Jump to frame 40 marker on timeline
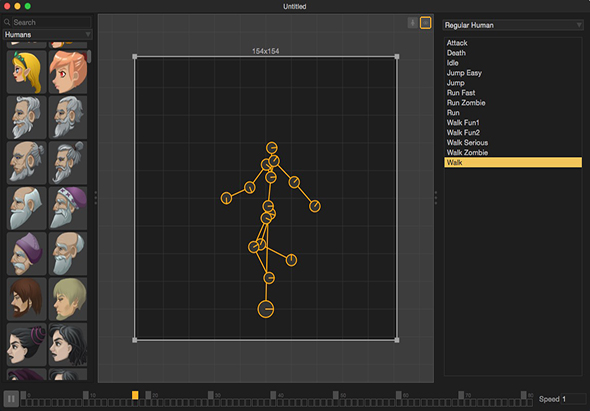This screenshot has height=411, width=590. pos(273,395)
